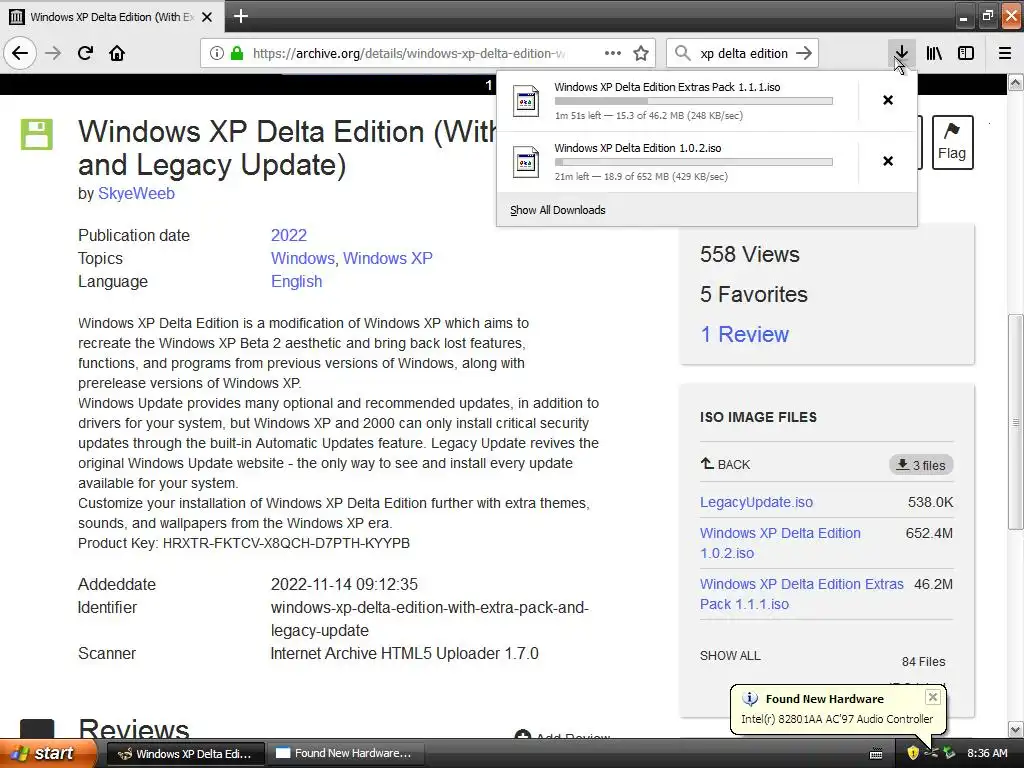Follow the 2022 publication date link
Screen dimensions: 1024x768
(289, 235)
